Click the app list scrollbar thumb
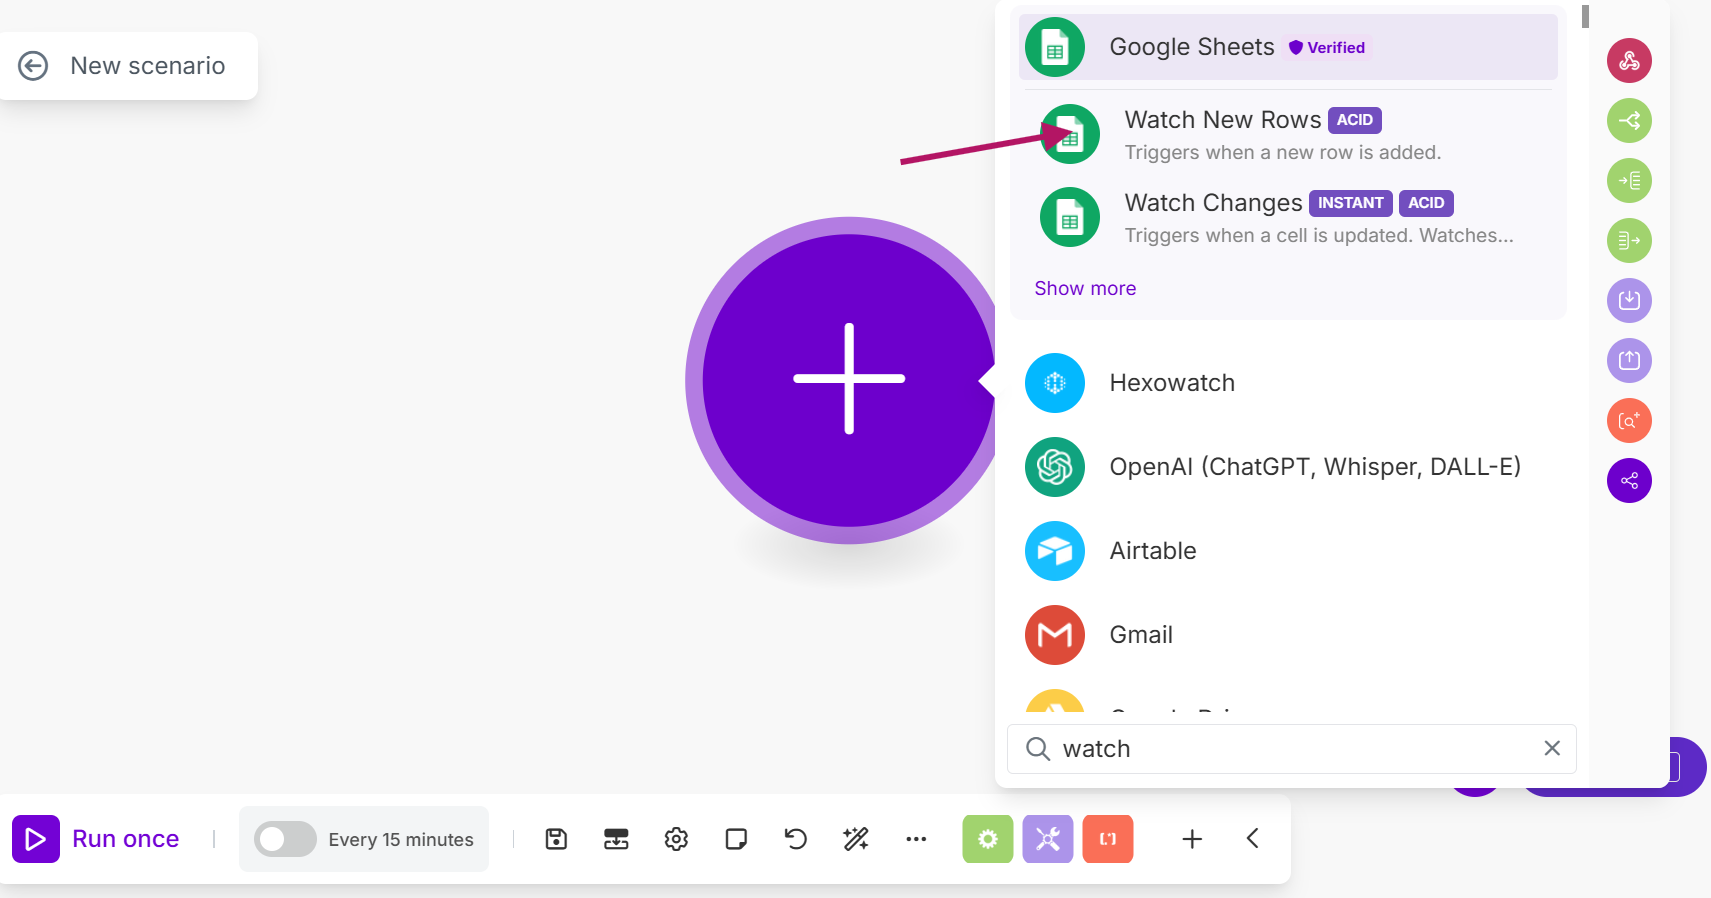Image resolution: width=1711 pixels, height=898 pixels. pos(1585,17)
